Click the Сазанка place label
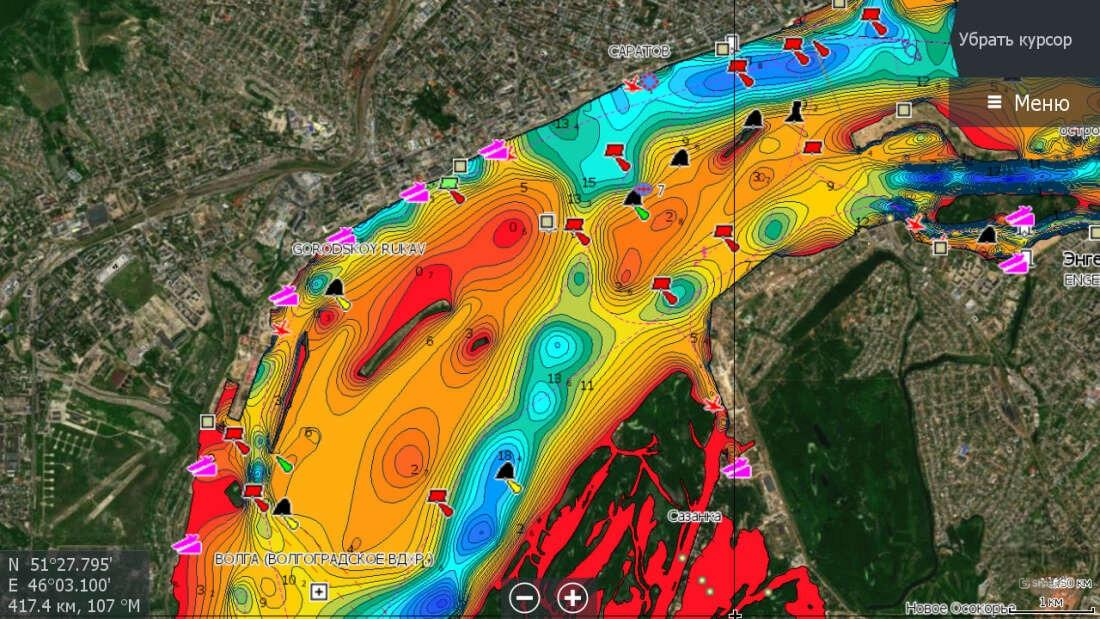The width and height of the screenshot is (1100, 619). [694, 516]
